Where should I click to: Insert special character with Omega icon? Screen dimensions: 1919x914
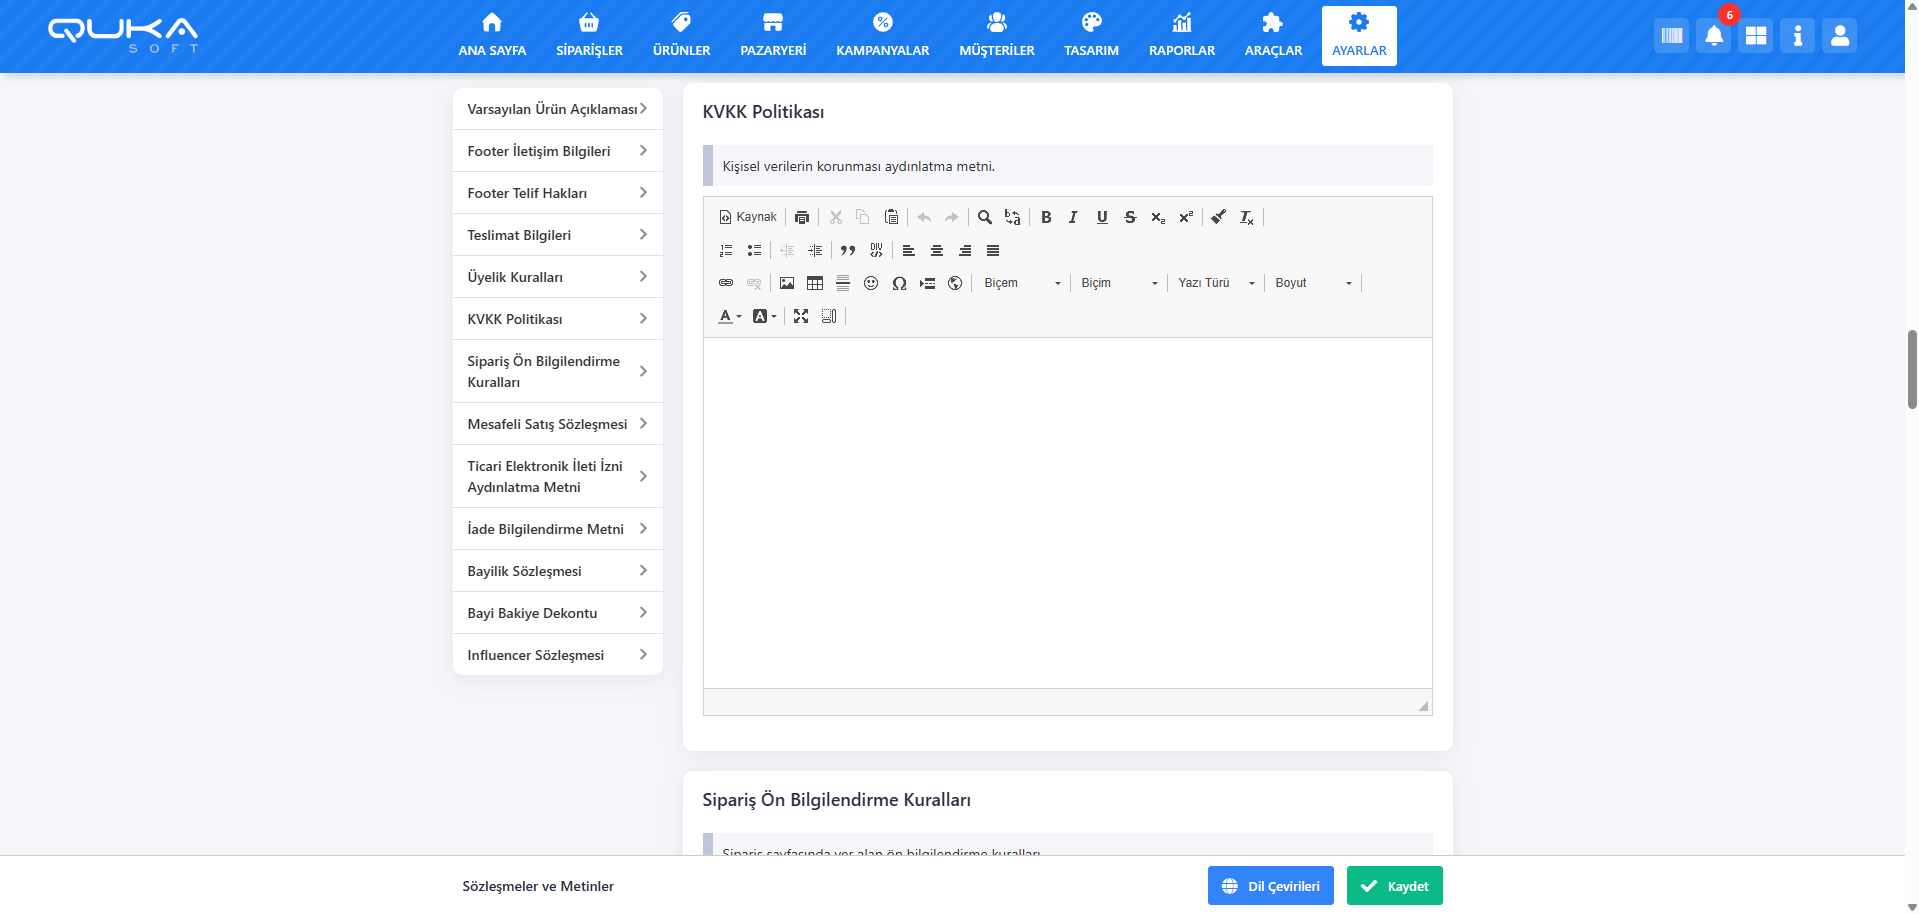(899, 283)
